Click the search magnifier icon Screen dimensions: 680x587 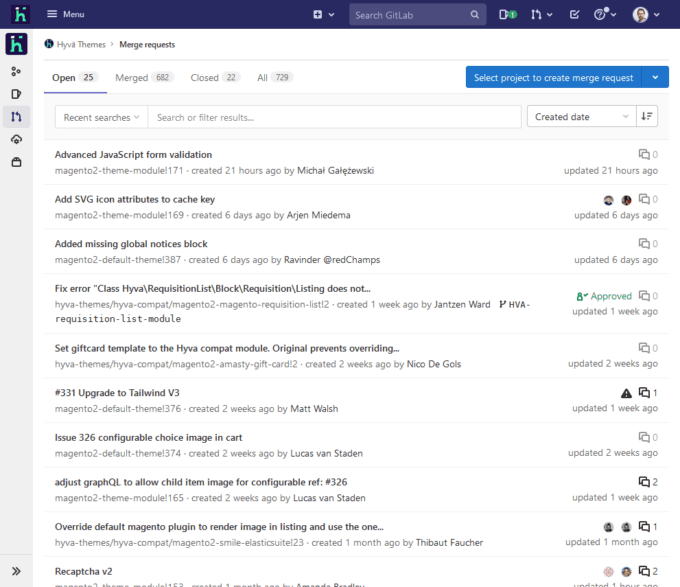point(475,15)
